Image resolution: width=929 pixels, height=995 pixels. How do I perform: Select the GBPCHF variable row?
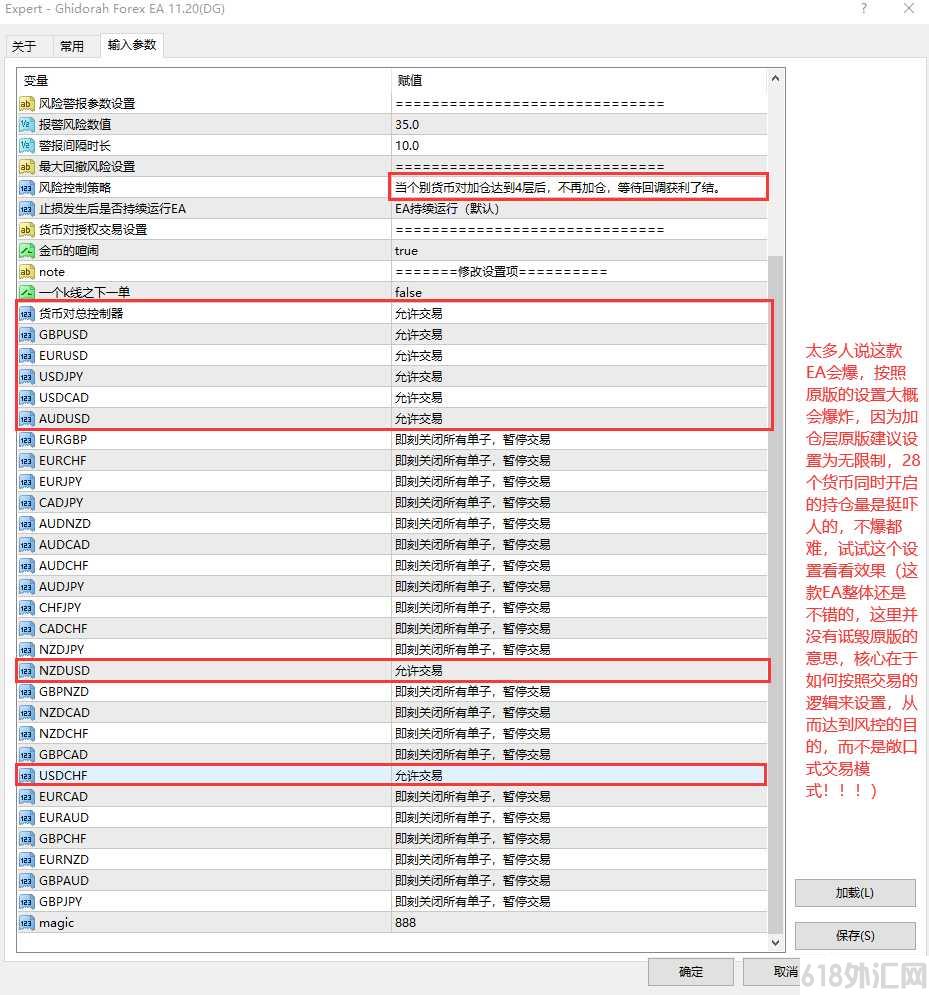click(x=392, y=838)
